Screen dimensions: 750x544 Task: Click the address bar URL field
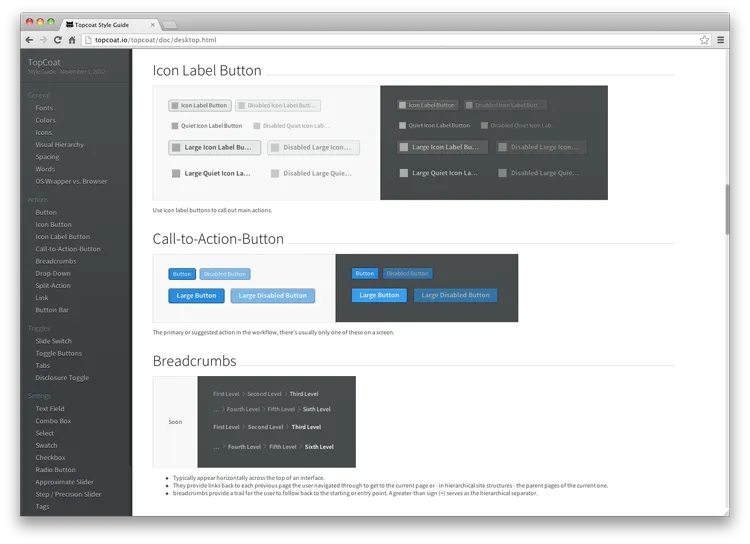(x=391, y=40)
